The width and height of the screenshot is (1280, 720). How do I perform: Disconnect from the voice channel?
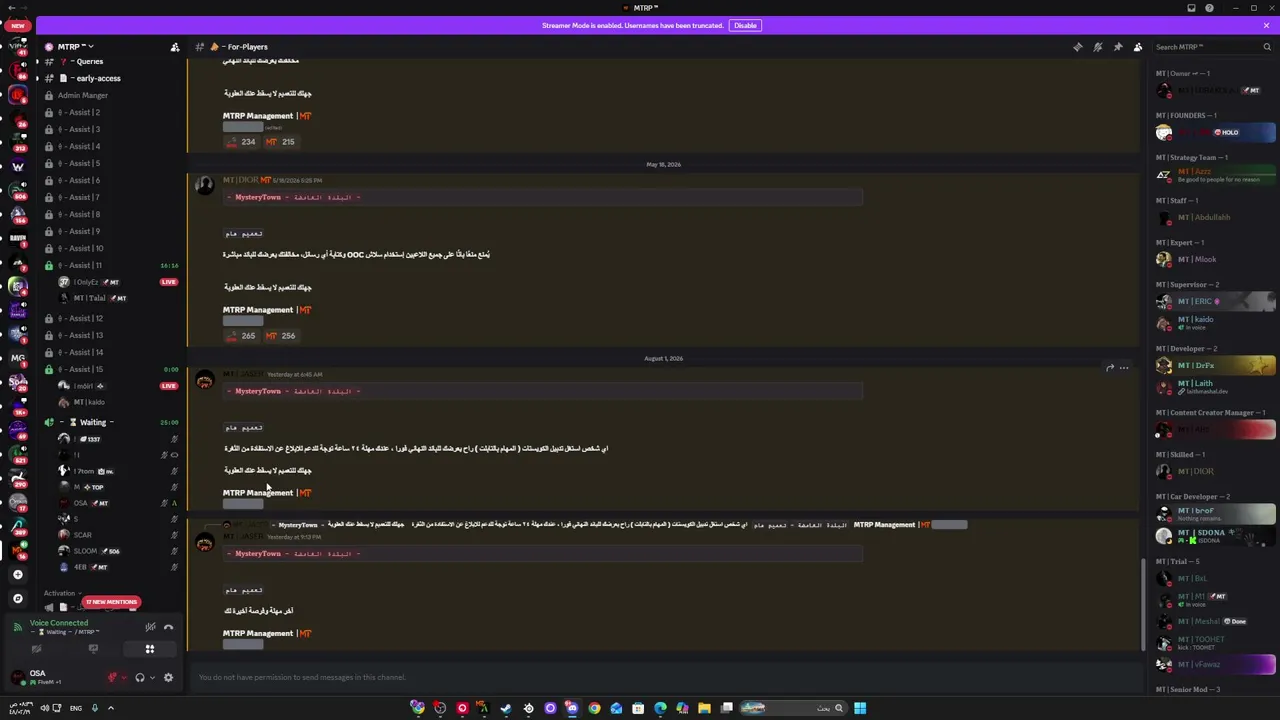(x=168, y=627)
